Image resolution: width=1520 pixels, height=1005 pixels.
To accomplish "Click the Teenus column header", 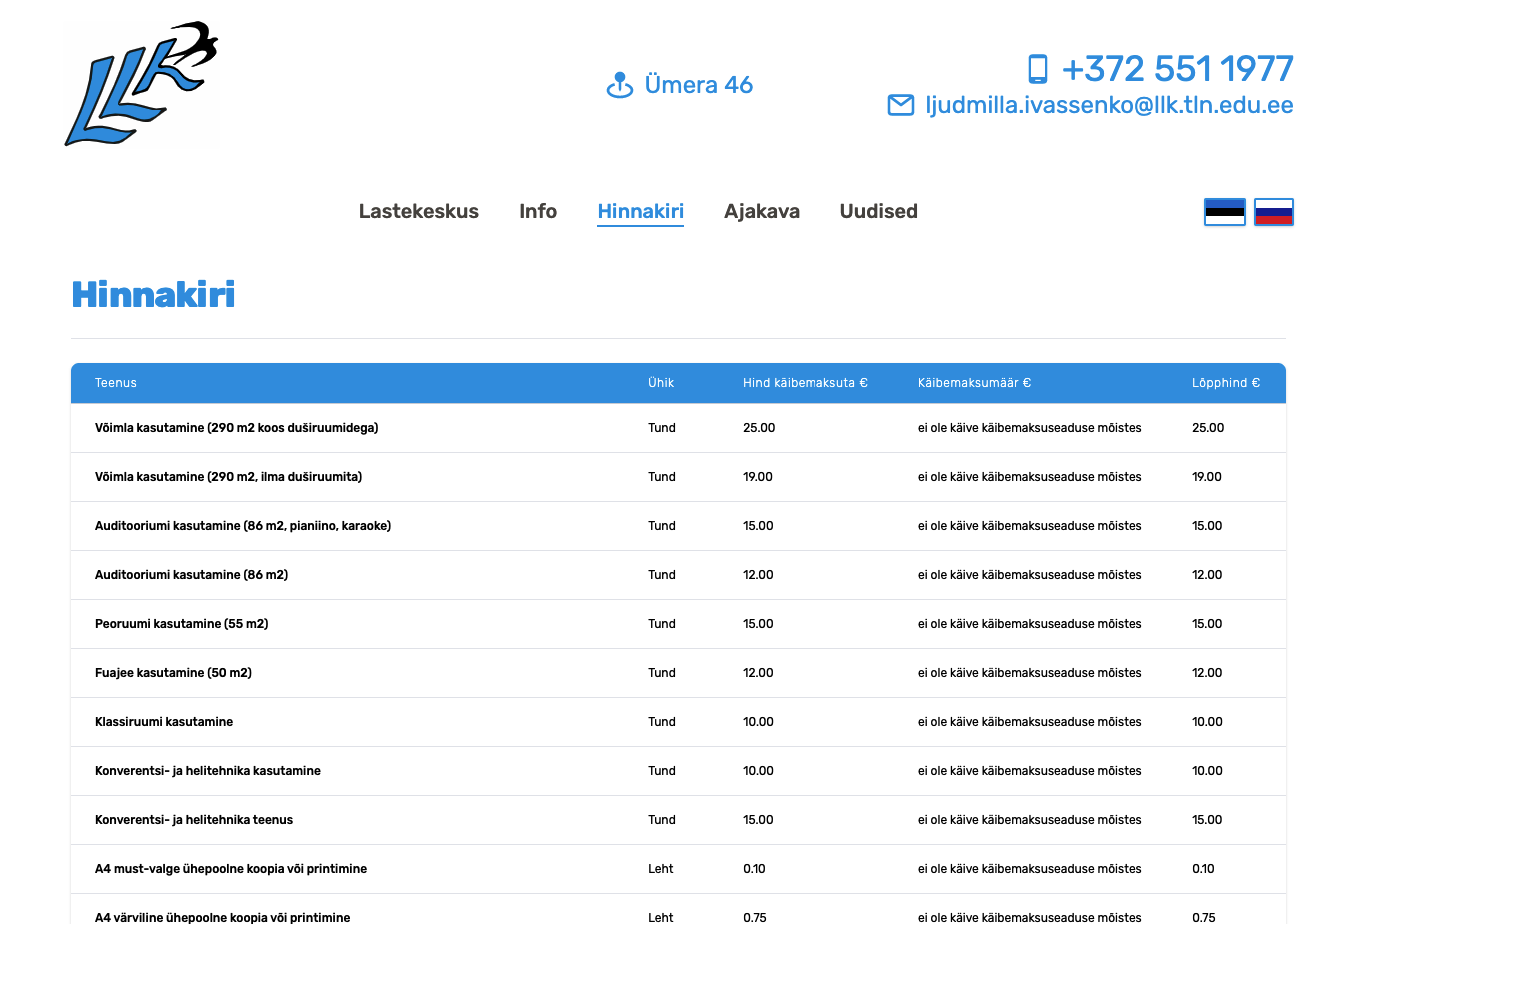I will pyautogui.click(x=116, y=383).
